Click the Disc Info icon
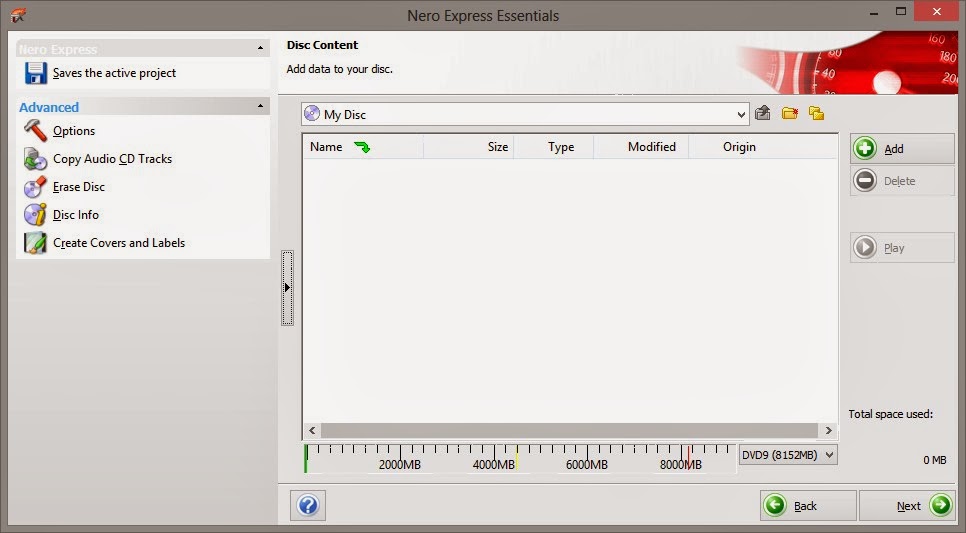966x533 pixels. click(x=35, y=214)
